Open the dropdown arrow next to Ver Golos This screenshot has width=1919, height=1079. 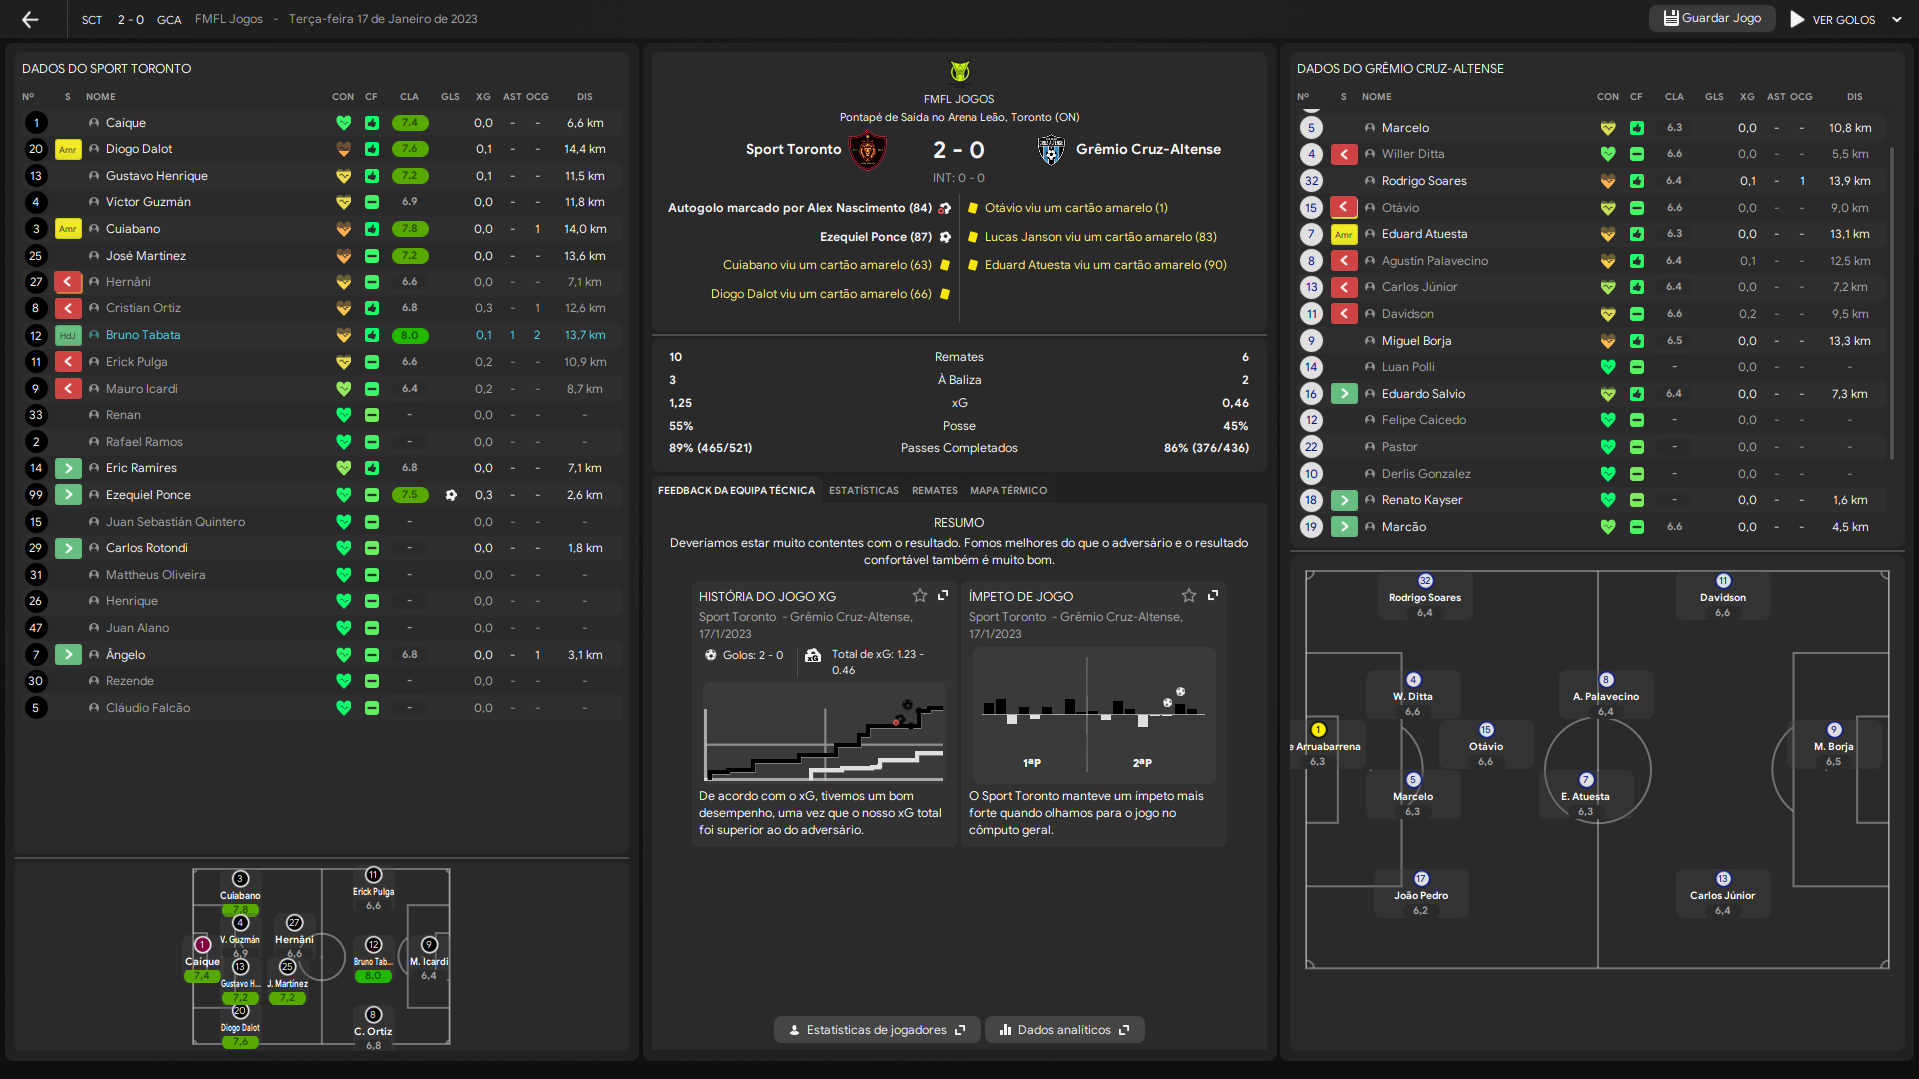(1897, 19)
